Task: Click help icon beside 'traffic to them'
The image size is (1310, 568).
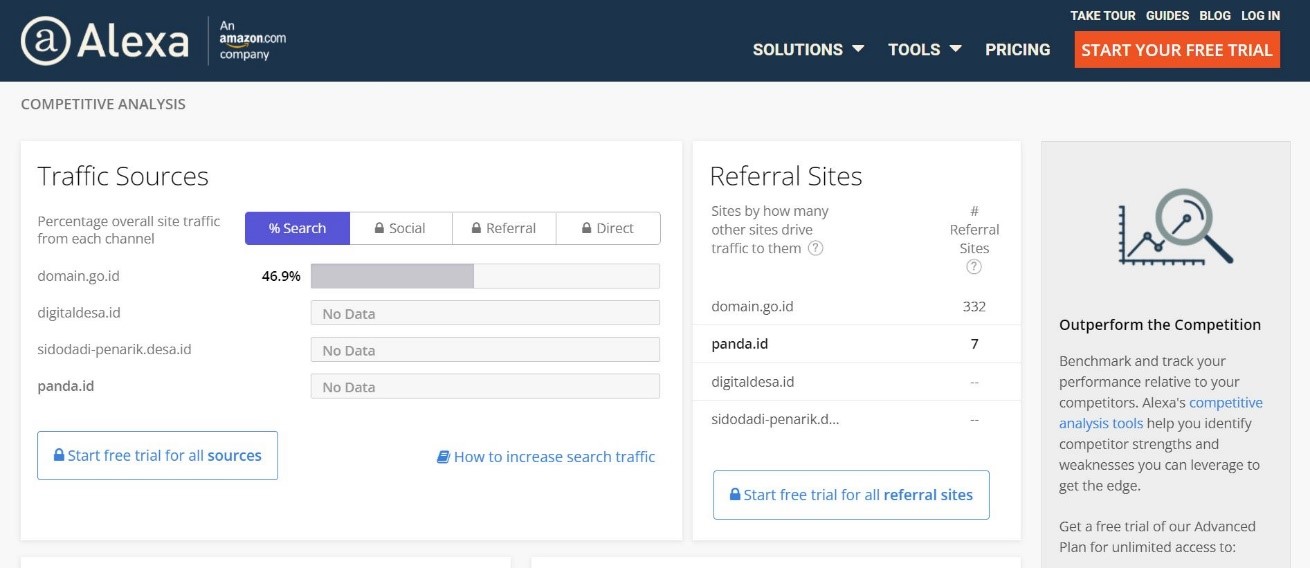Action: [815, 248]
